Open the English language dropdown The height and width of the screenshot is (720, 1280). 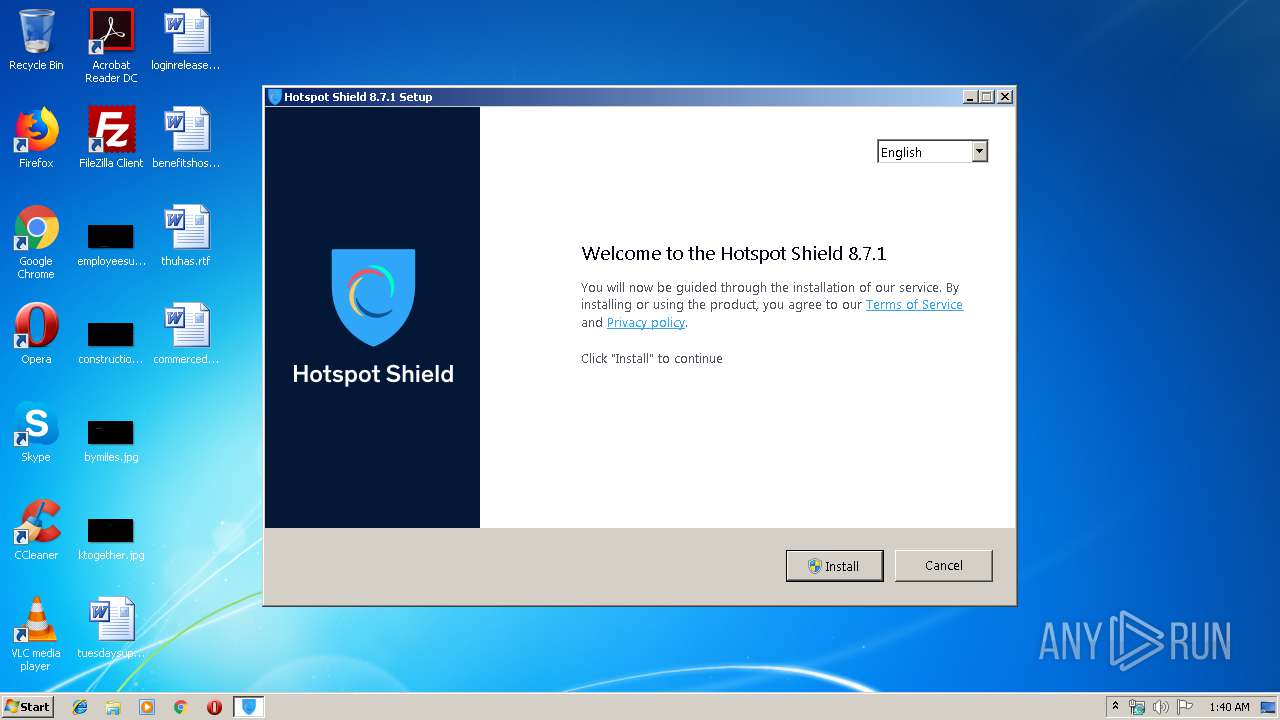(932, 152)
